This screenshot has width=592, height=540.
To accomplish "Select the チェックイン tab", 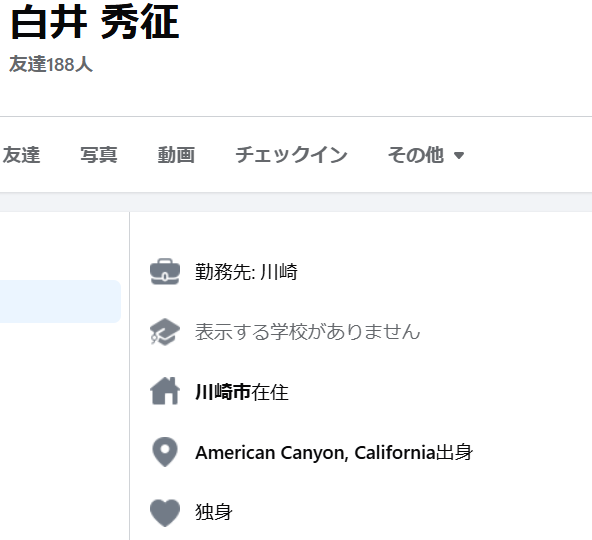I will pos(291,155).
